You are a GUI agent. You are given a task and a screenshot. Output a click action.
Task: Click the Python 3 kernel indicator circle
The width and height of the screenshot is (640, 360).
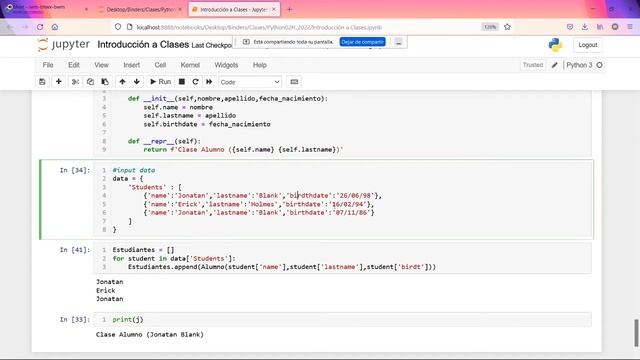click(x=599, y=65)
